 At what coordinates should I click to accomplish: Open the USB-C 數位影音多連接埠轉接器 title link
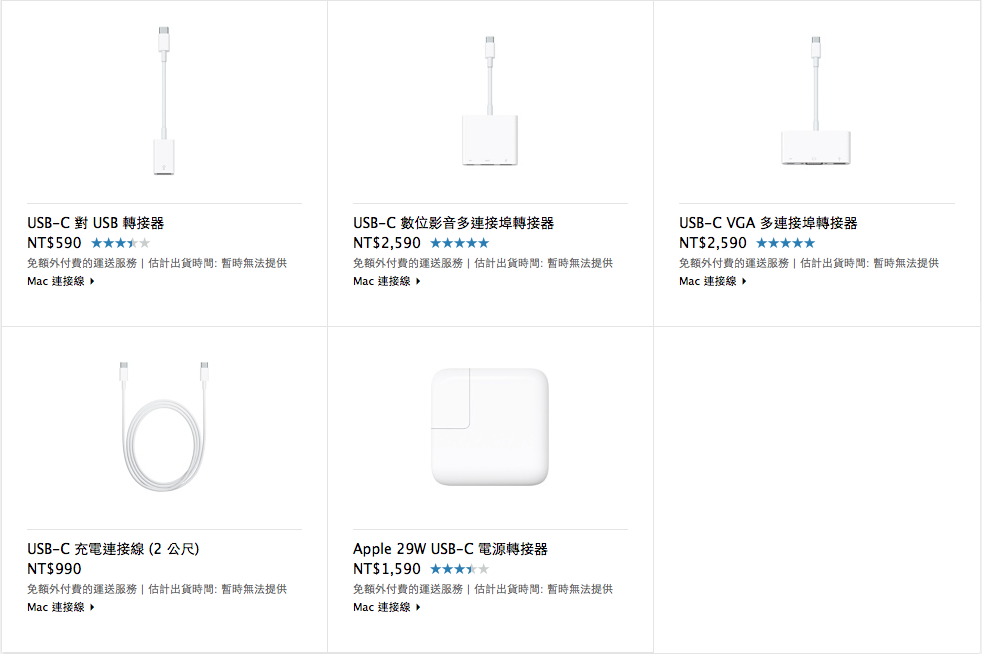[453, 223]
